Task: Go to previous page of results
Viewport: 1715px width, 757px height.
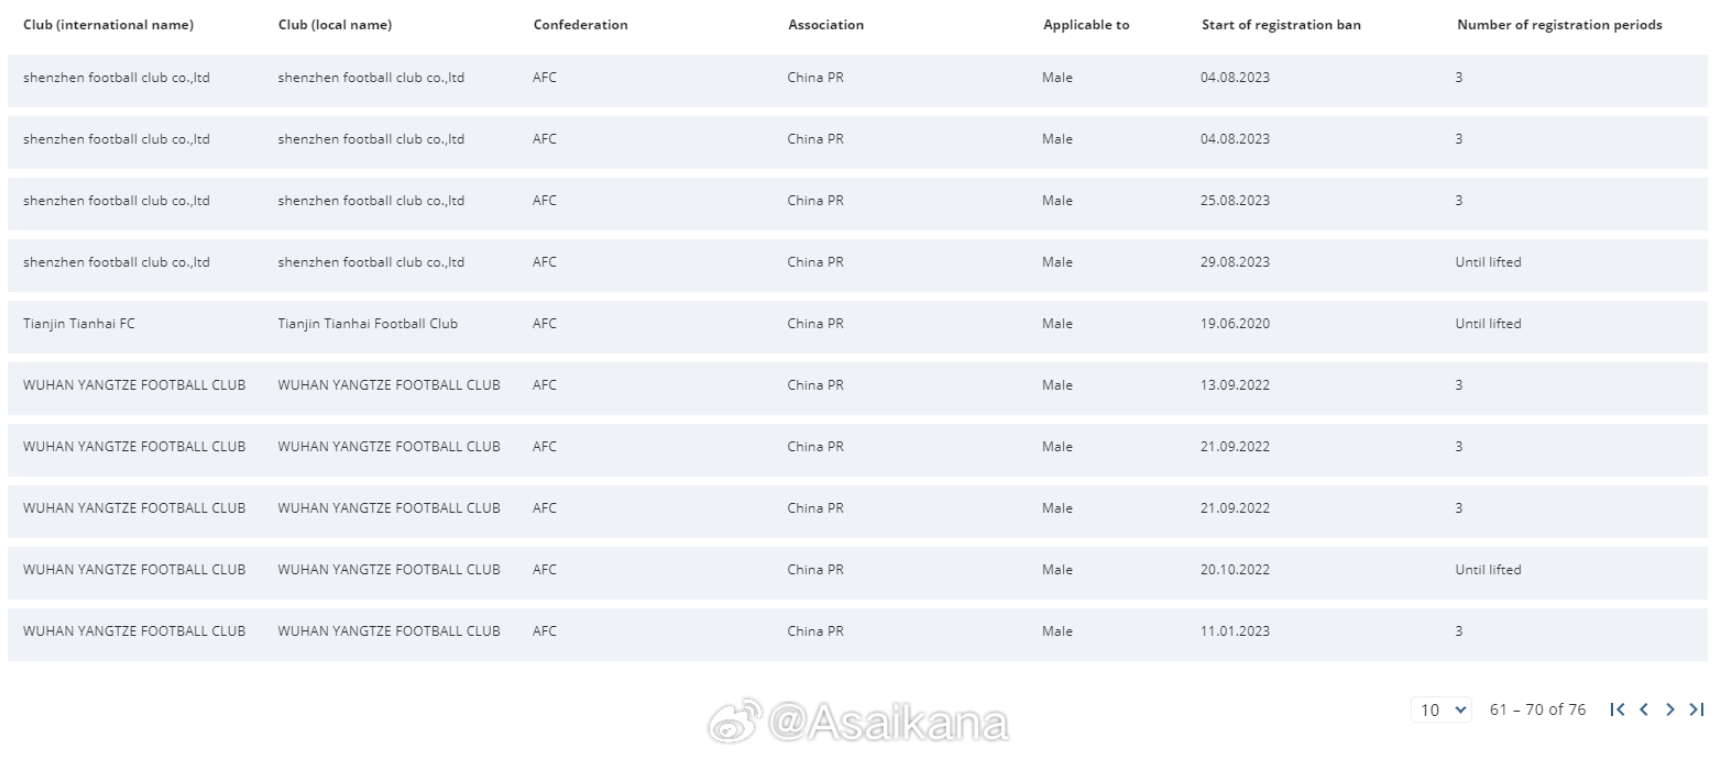Action: (x=1643, y=709)
